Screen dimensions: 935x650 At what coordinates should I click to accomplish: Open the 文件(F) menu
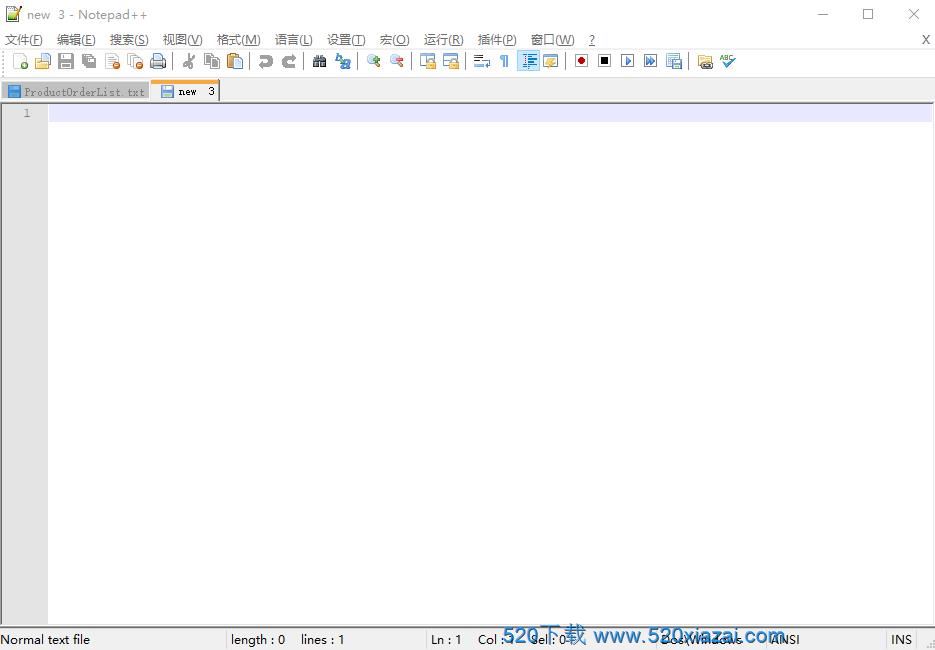(24, 40)
